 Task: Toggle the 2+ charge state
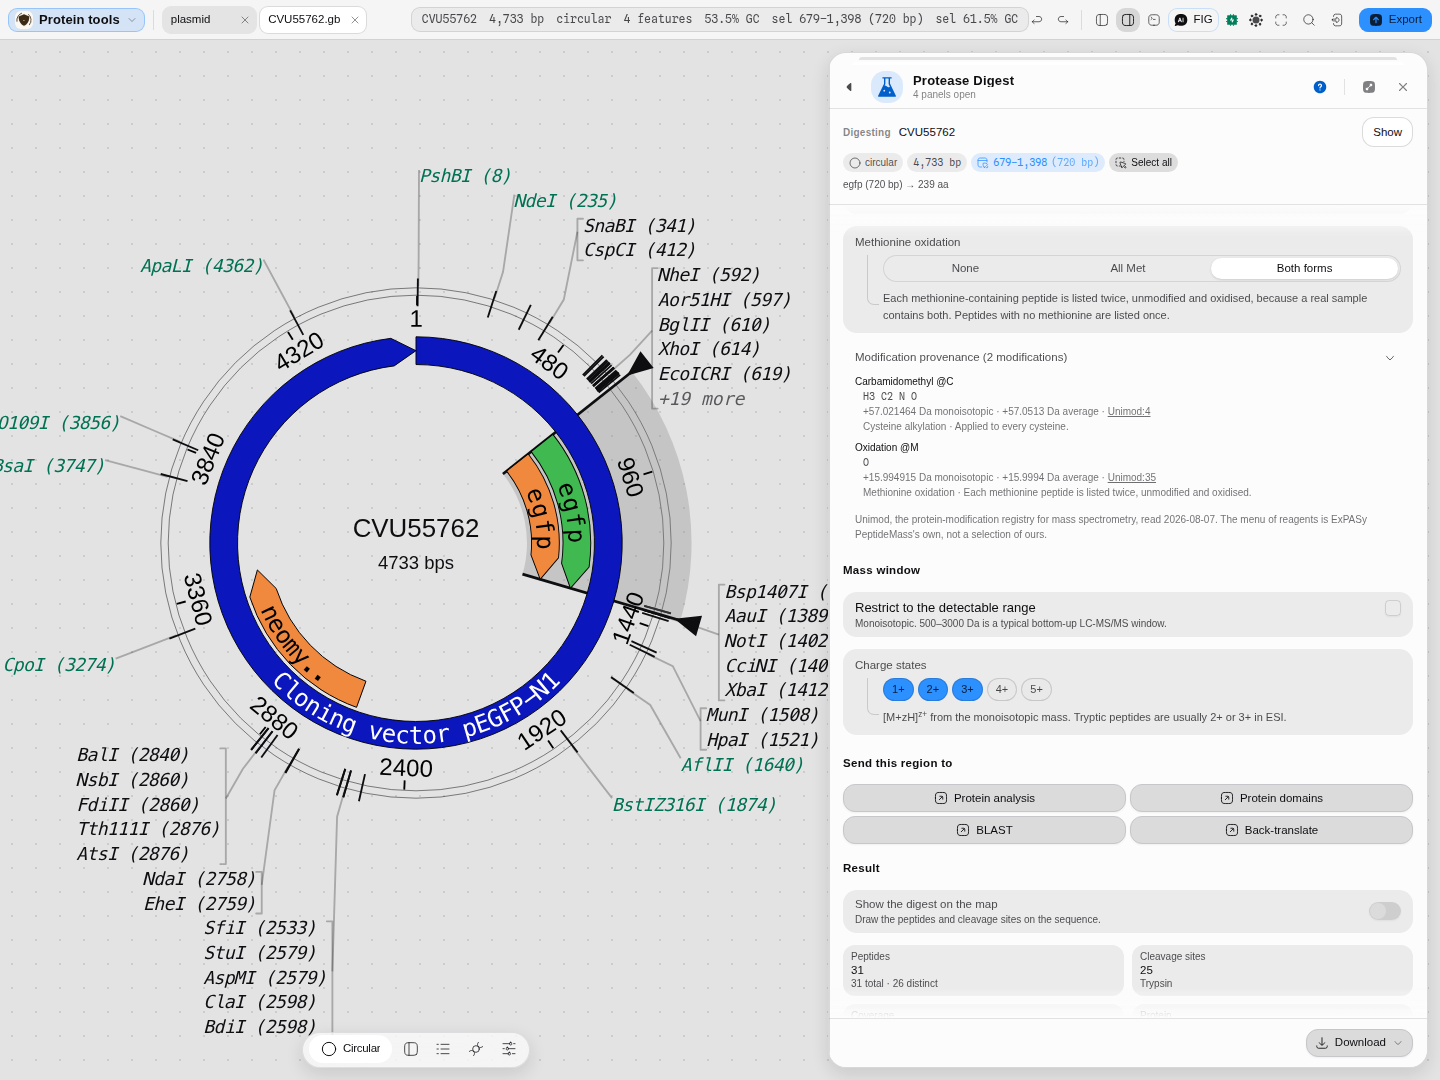pos(933,689)
